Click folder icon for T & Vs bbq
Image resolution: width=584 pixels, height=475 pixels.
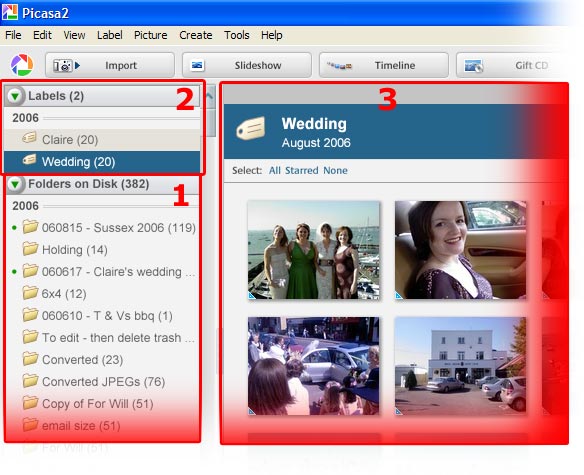30,314
